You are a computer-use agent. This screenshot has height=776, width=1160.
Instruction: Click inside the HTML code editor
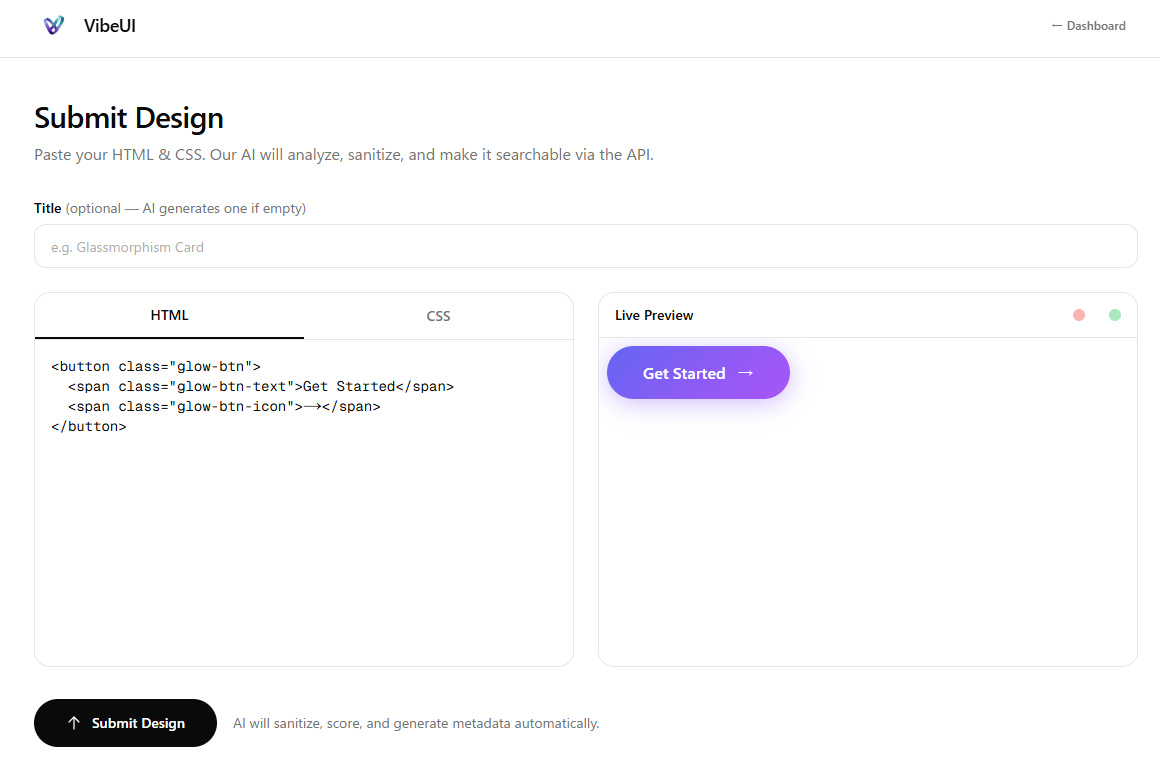point(304,503)
